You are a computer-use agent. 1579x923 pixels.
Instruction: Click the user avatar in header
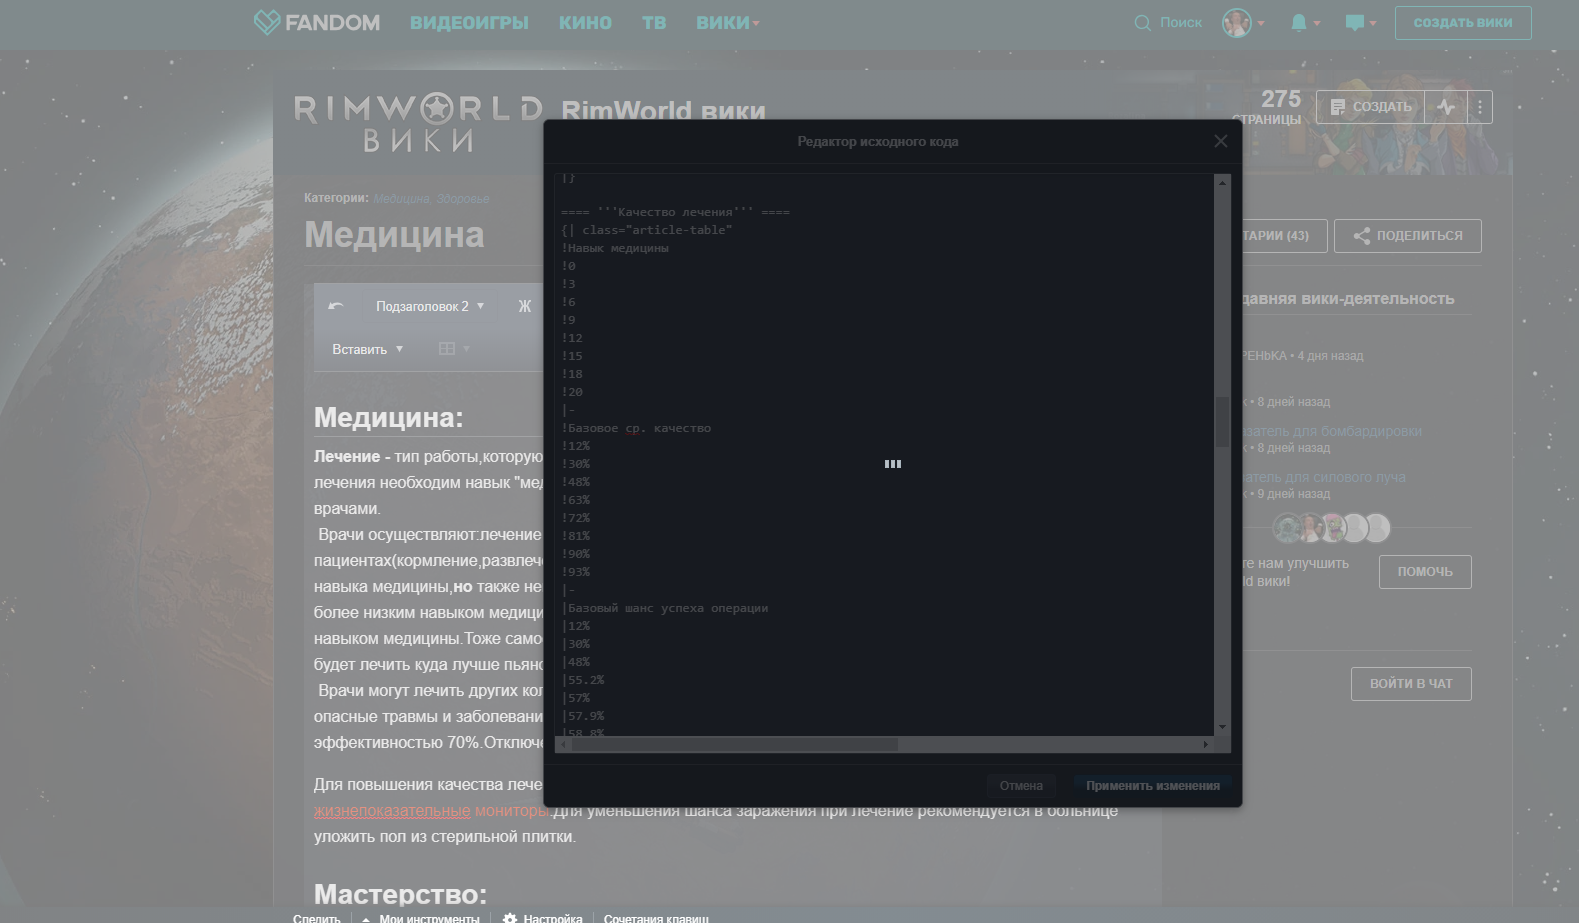(1236, 22)
